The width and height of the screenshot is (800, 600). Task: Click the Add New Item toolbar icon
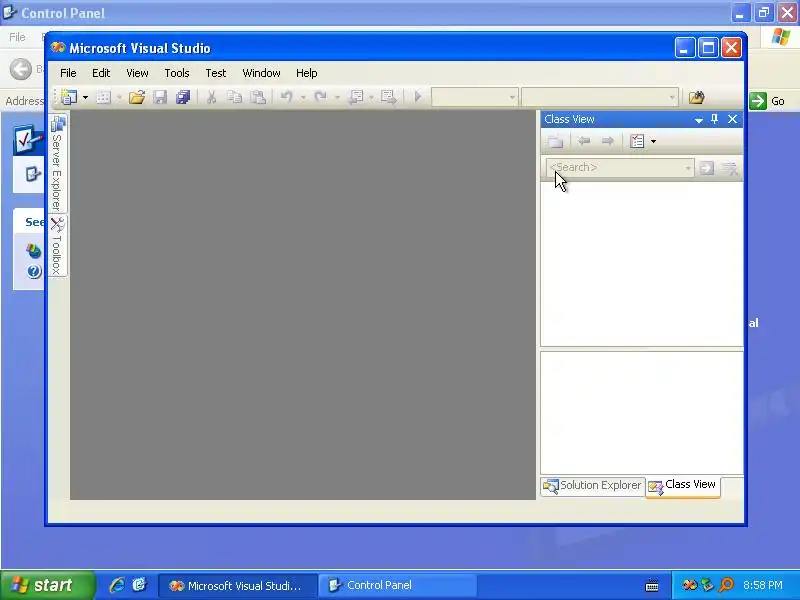pos(104,97)
